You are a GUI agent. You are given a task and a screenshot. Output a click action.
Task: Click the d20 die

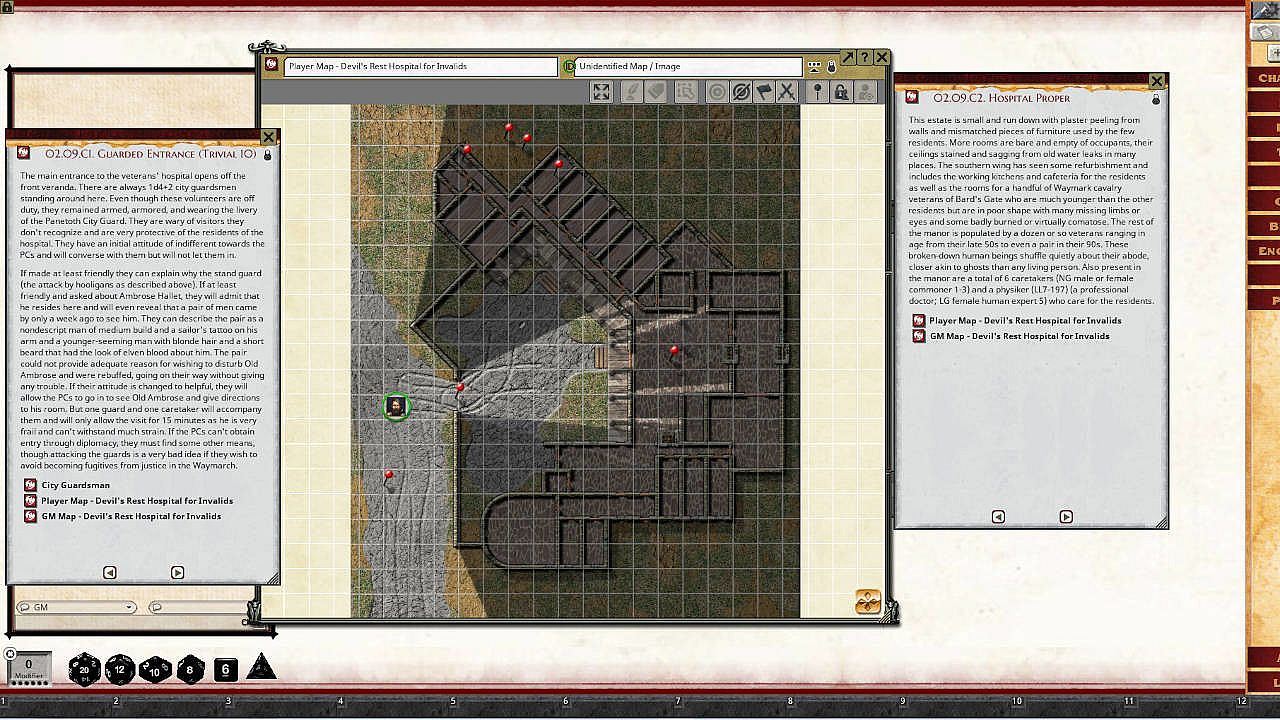point(84,669)
